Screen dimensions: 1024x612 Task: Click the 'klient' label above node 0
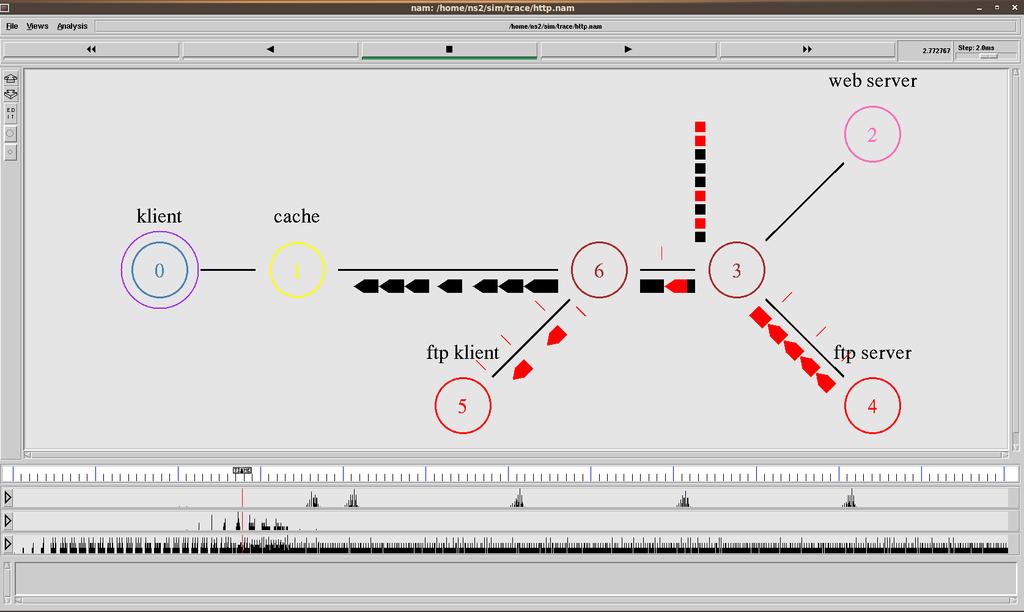tap(159, 216)
